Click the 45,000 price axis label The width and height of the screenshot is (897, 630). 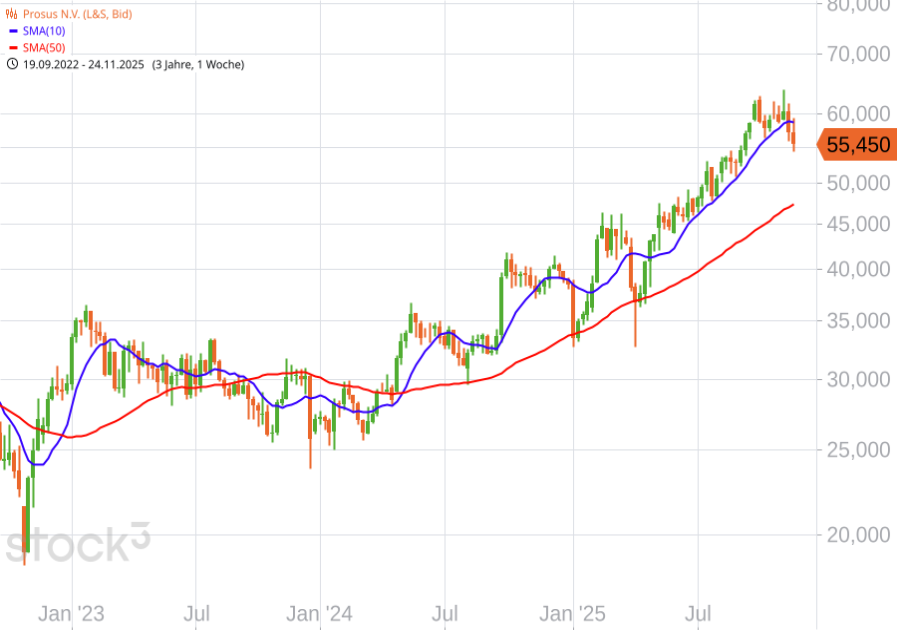coord(858,224)
